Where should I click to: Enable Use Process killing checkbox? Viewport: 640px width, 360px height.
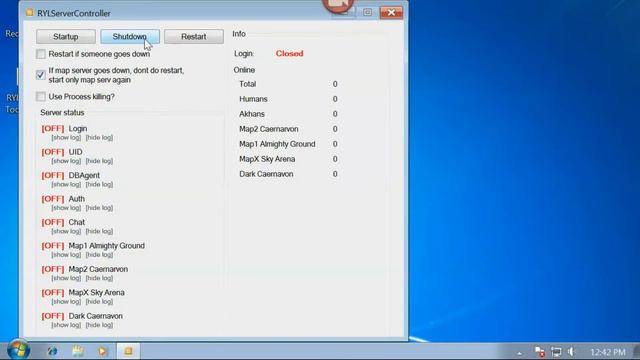[x=40, y=97]
